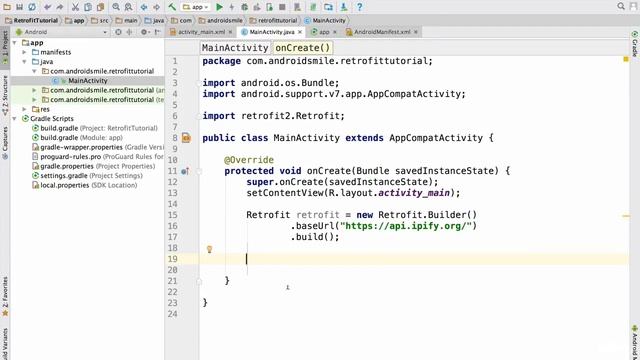Screen dimensions: 640x360
Task: Select settings.gradle file
Action: tap(87, 176)
